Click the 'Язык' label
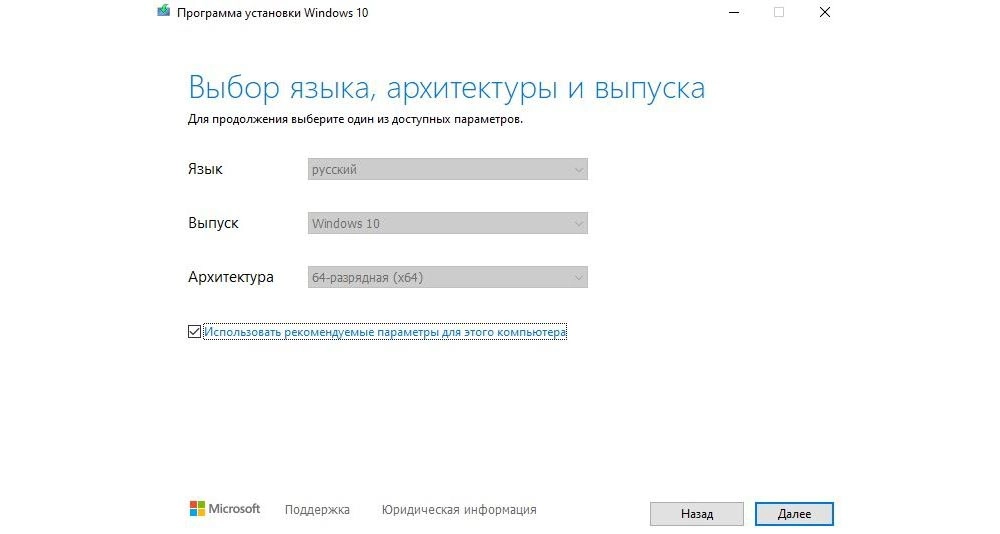This screenshot has height=534, width=1000. (x=205, y=169)
